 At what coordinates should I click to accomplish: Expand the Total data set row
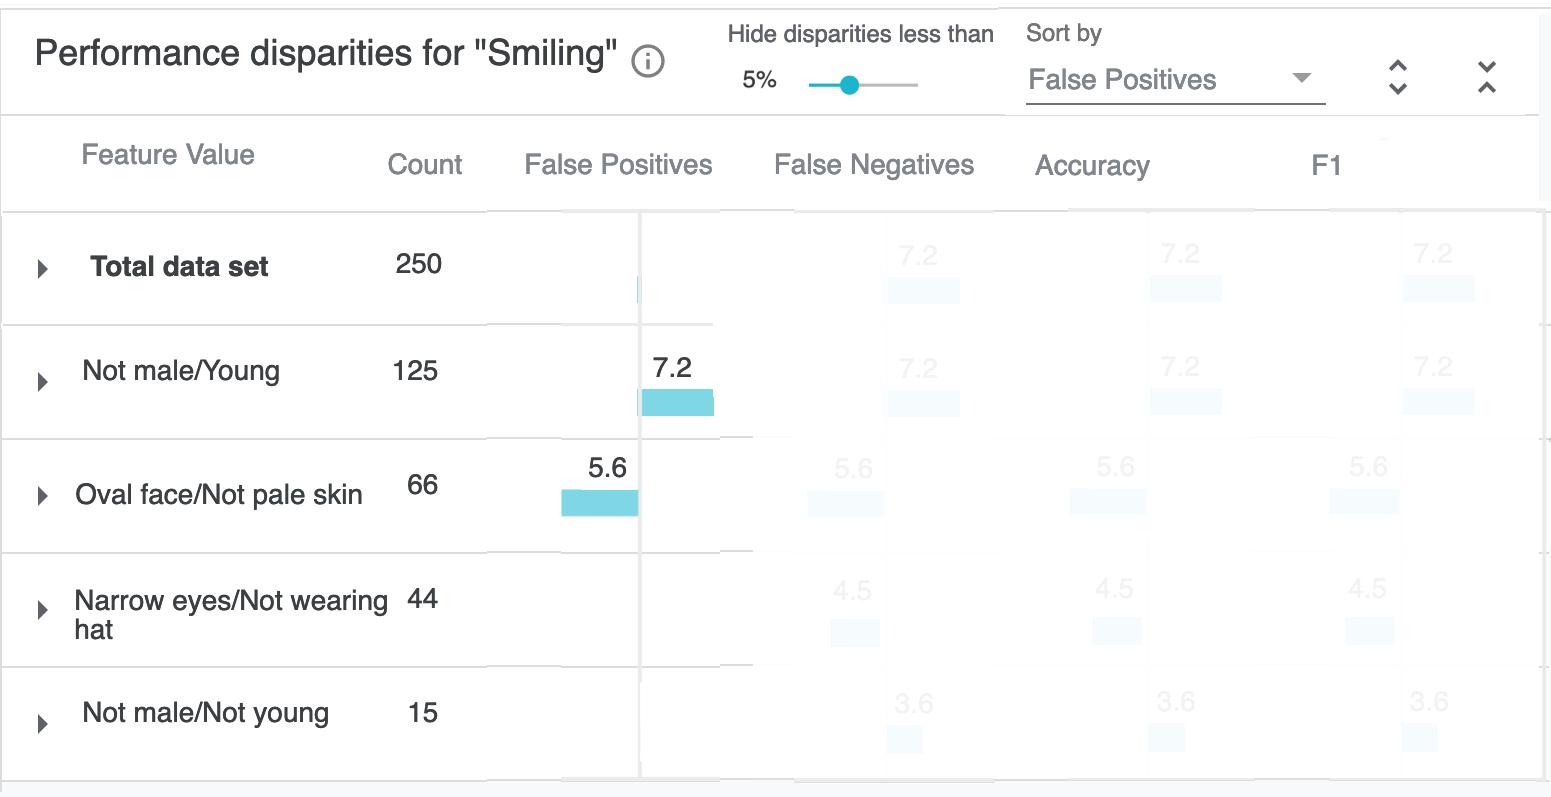pos(43,268)
